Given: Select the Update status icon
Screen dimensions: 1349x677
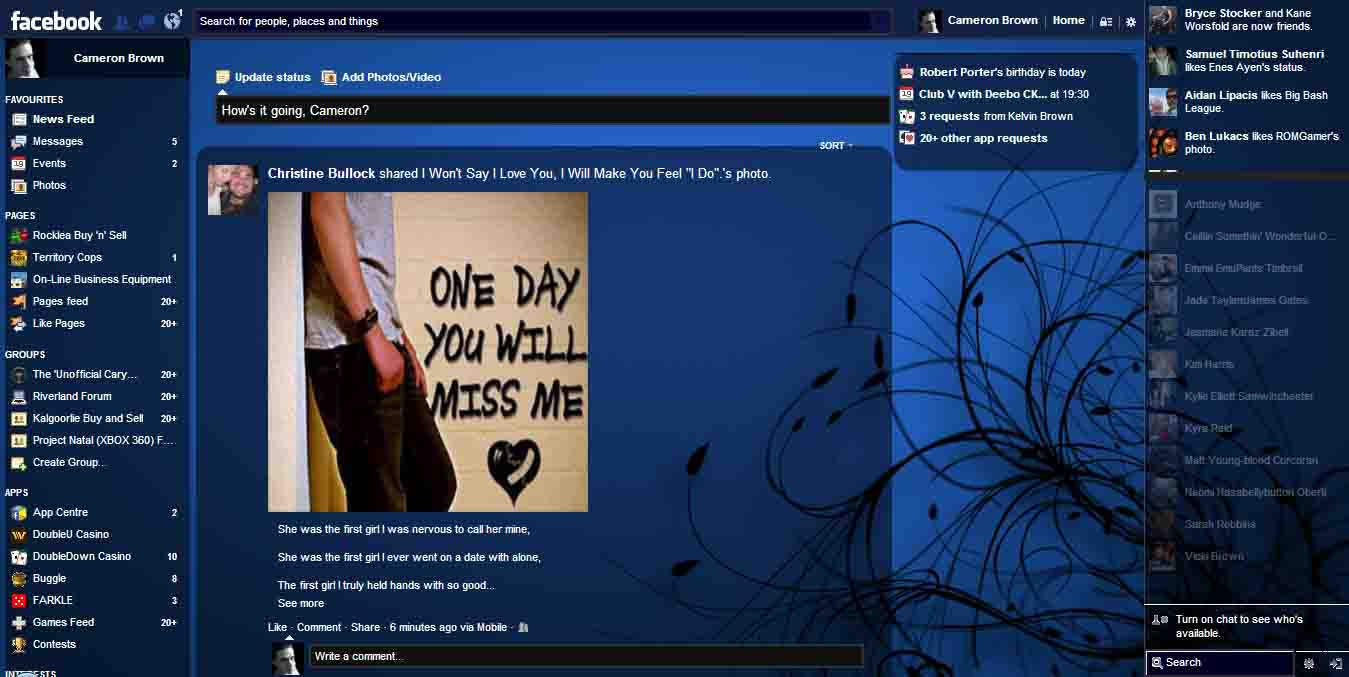Looking at the screenshot, I should click(222, 76).
